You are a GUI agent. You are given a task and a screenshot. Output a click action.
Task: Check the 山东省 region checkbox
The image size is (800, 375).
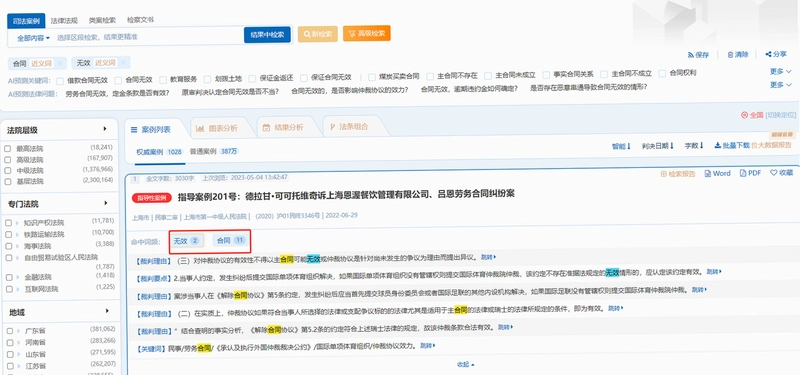[x=10, y=354]
